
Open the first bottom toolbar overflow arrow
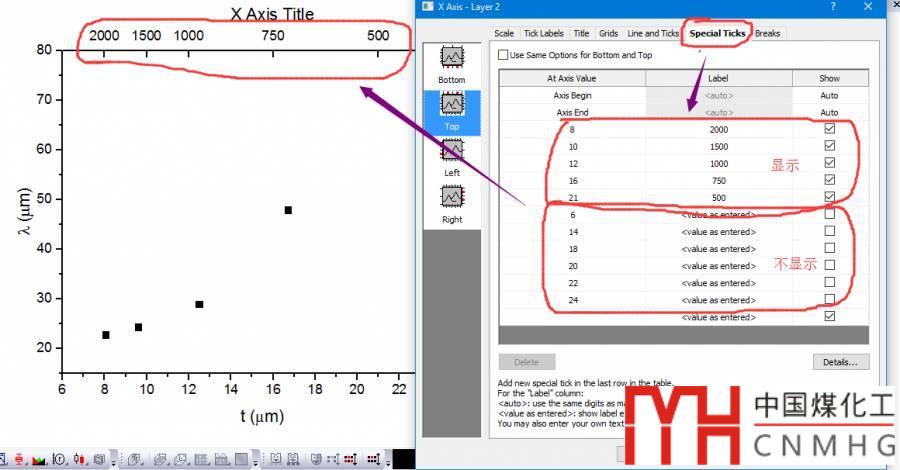(114, 459)
